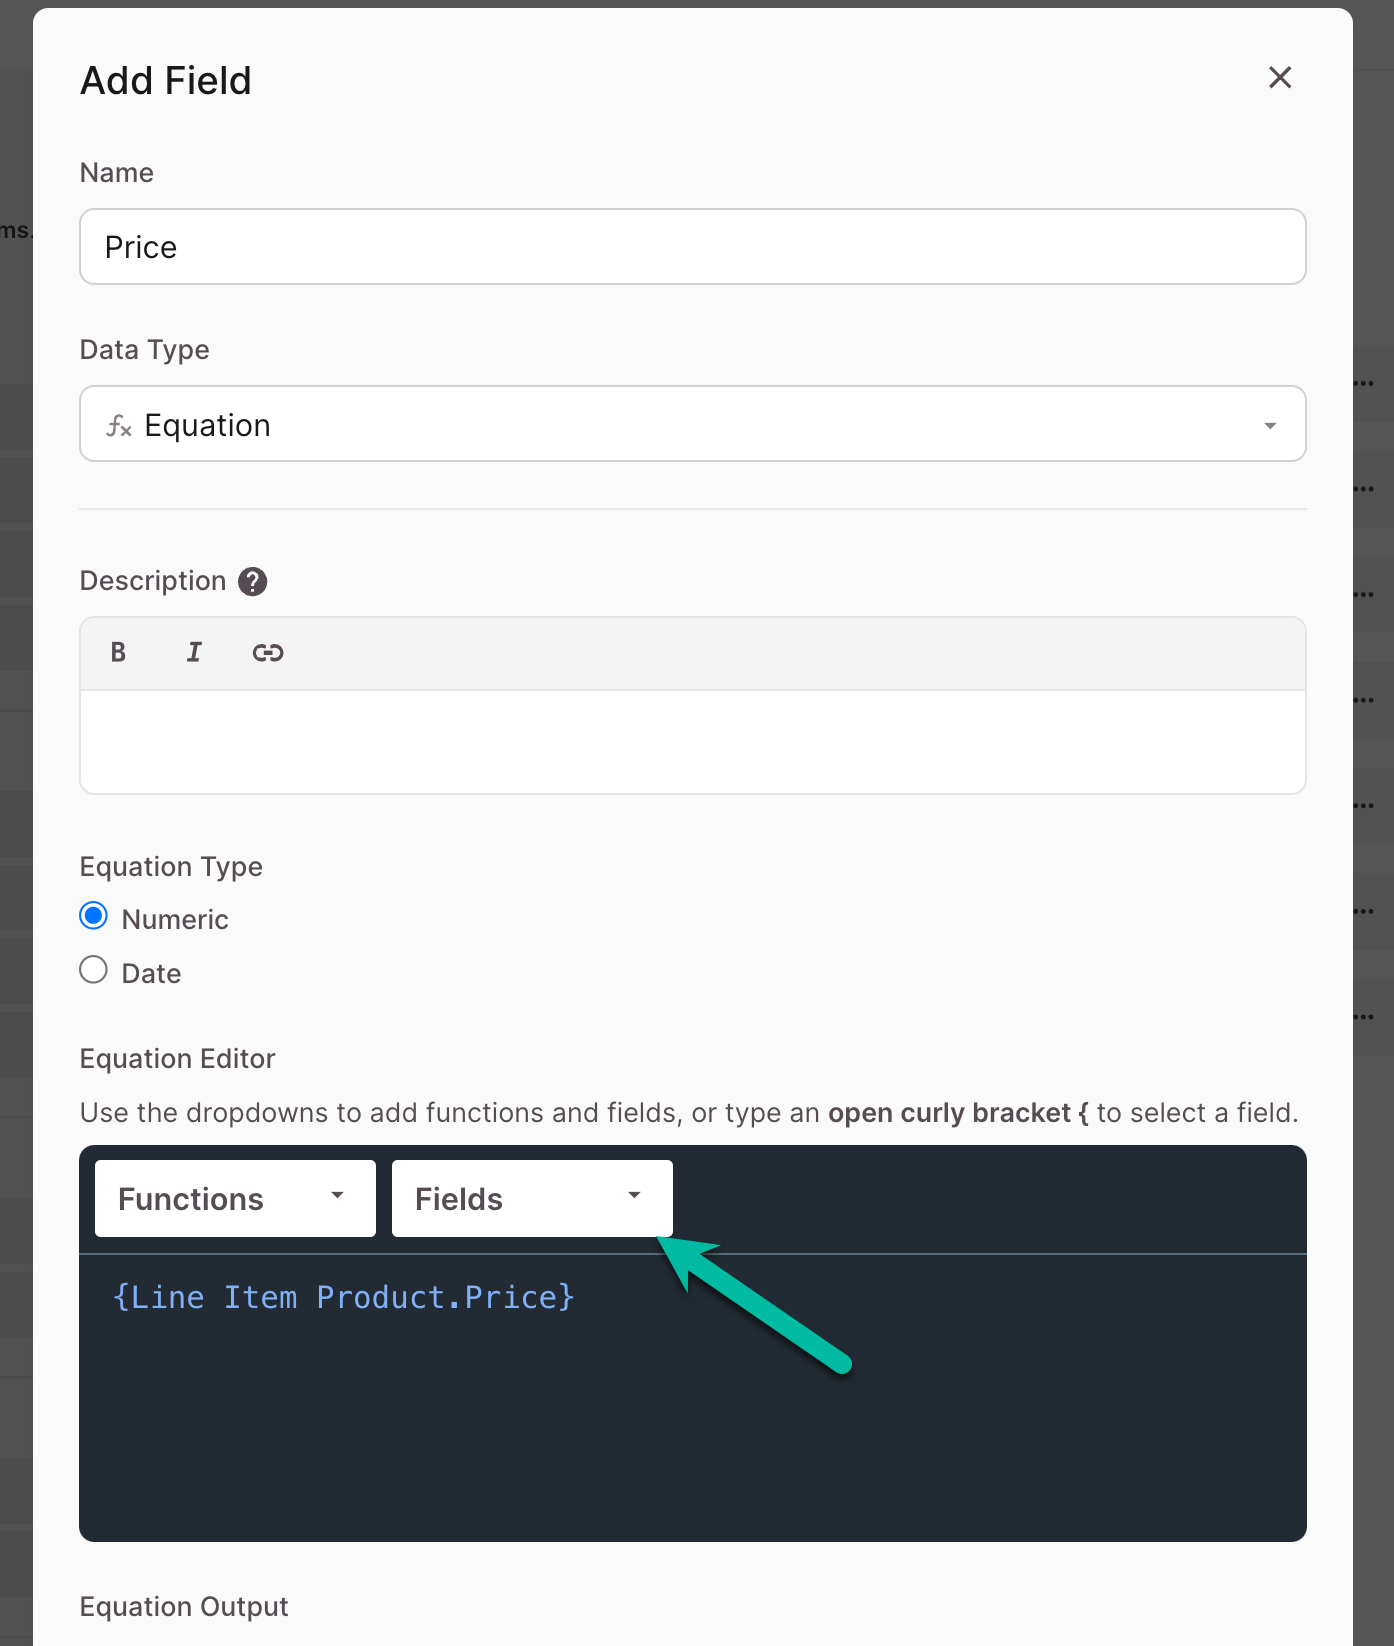Click the Name input field containing Price
Image resolution: width=1394 pixels, height=1646 pixels.
click(692, 247)
